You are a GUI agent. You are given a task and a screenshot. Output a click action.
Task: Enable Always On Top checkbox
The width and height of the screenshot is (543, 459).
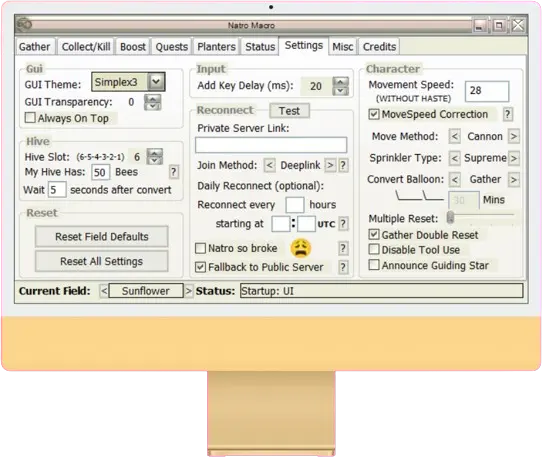[x=30, y=118]
